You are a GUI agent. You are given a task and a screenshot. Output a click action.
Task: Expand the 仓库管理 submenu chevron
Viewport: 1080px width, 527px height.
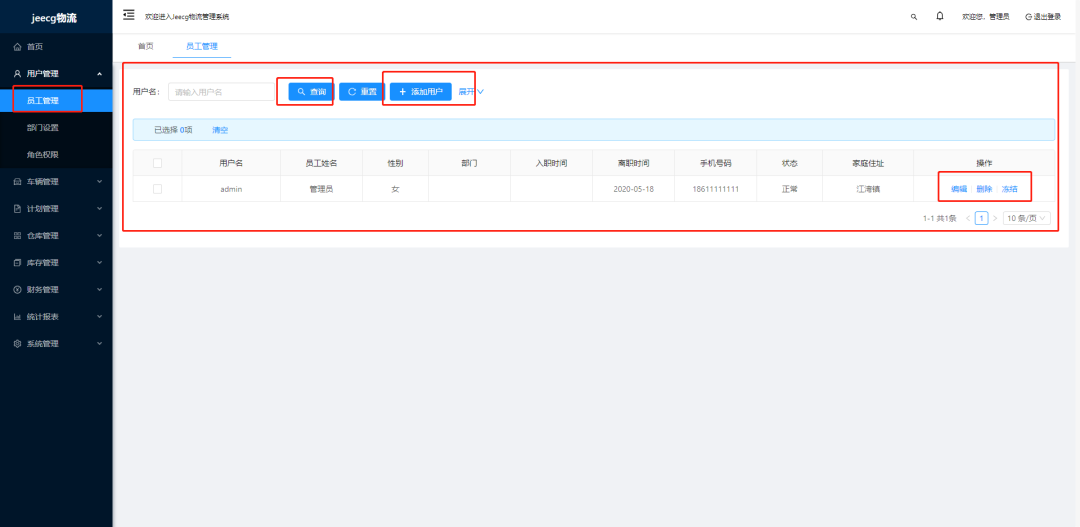click(x=100, y=236)
